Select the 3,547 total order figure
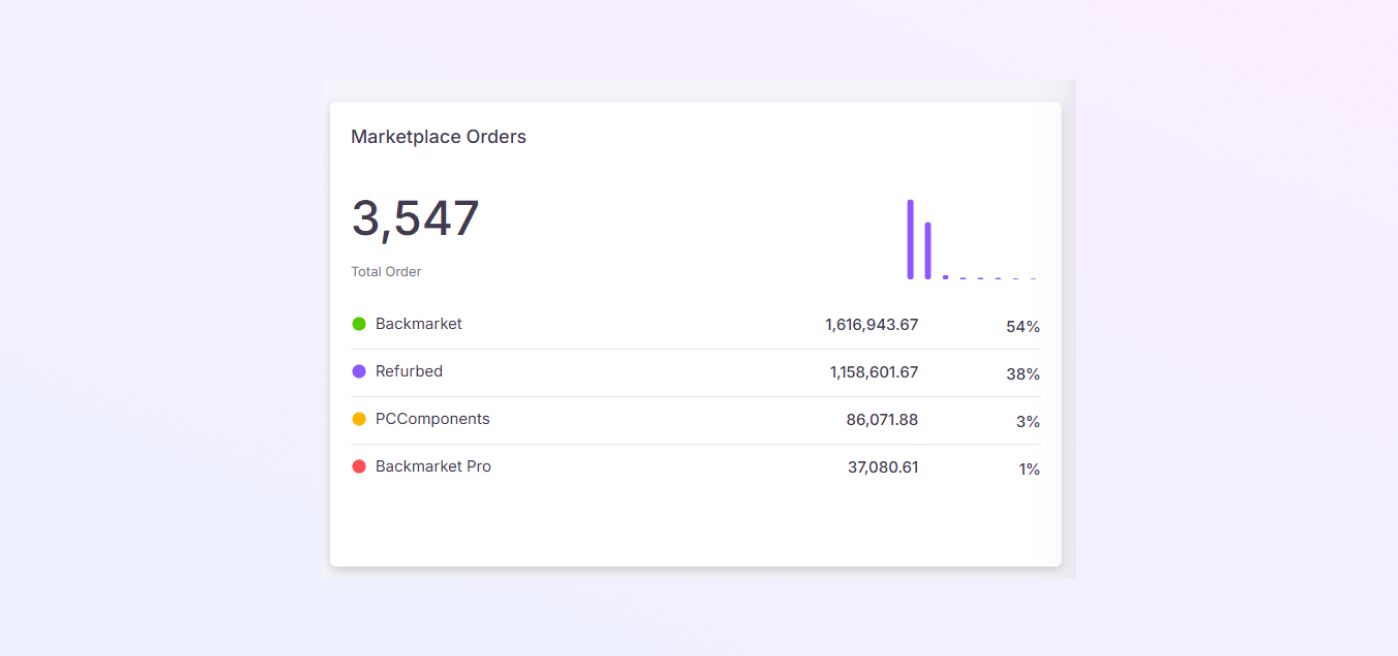 pos(415,218)
